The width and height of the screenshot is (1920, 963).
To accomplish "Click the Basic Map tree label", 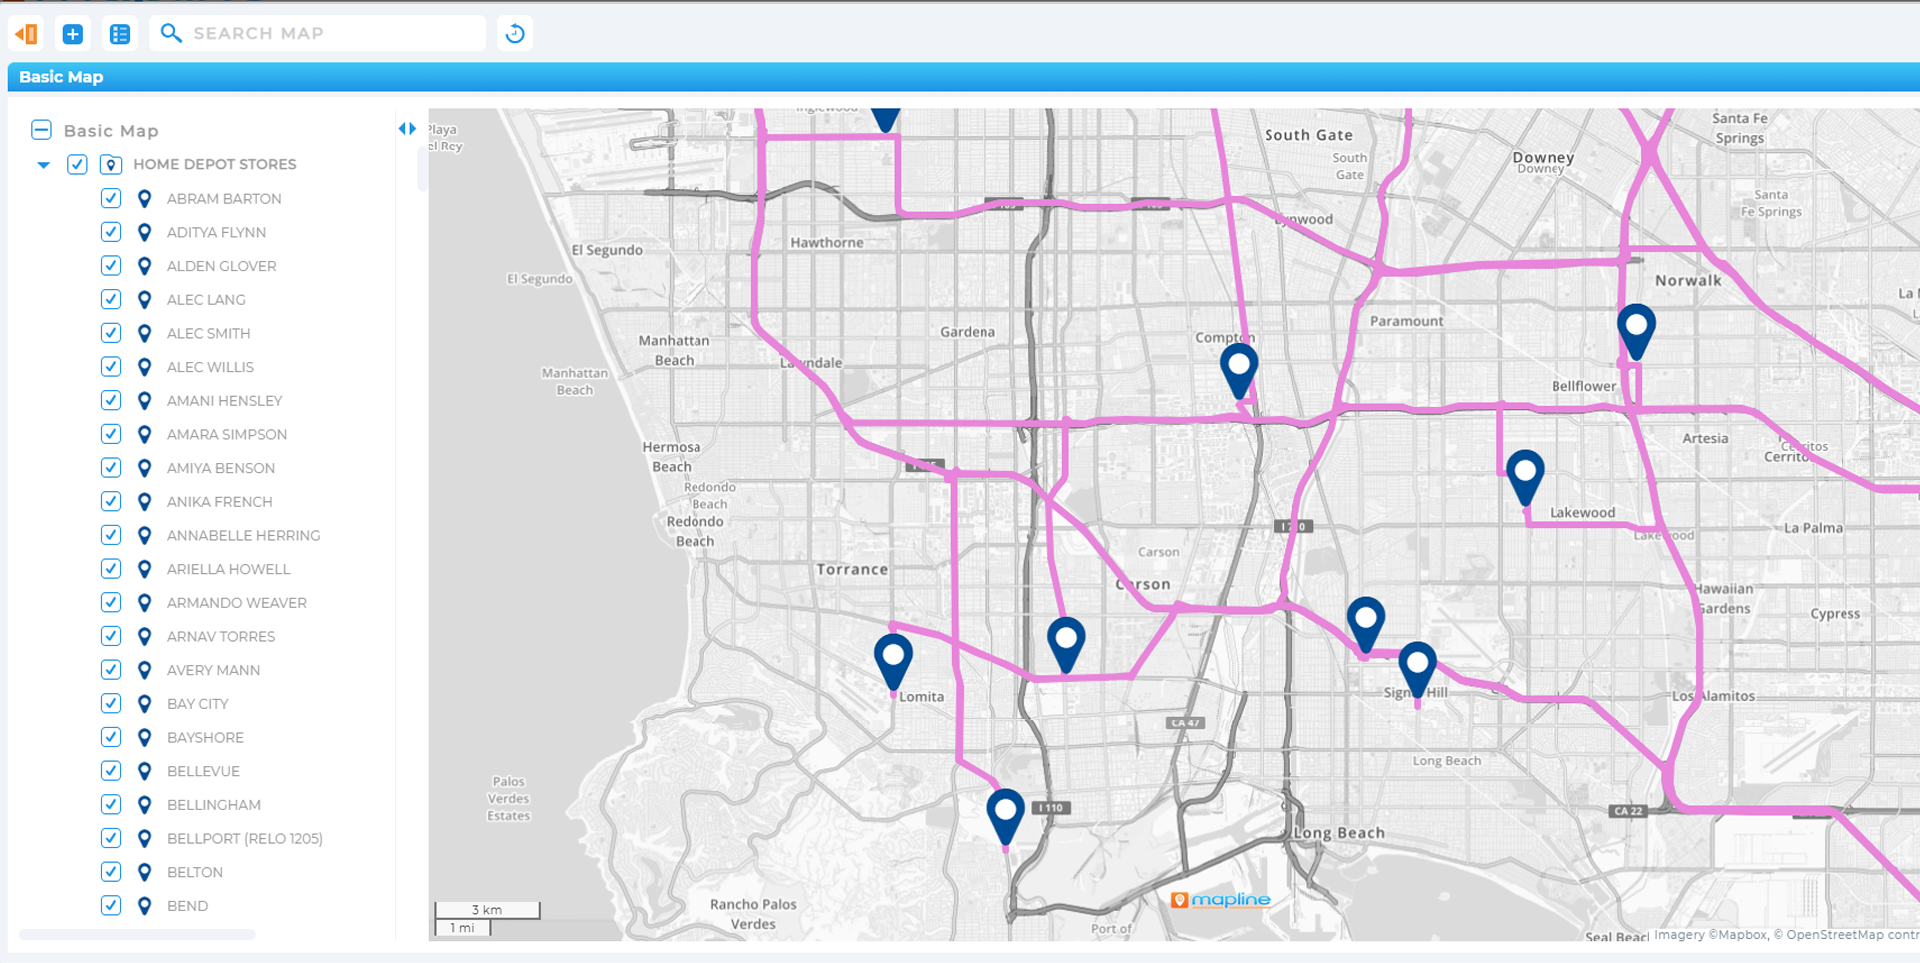I will 111,131.
